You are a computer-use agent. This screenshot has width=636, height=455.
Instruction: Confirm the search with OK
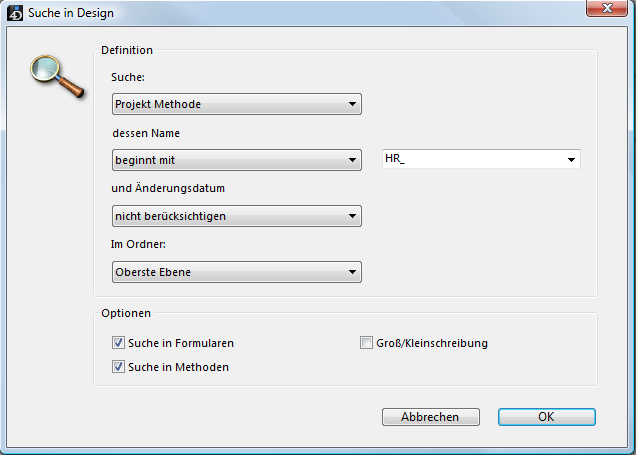[x=546, y=417]
